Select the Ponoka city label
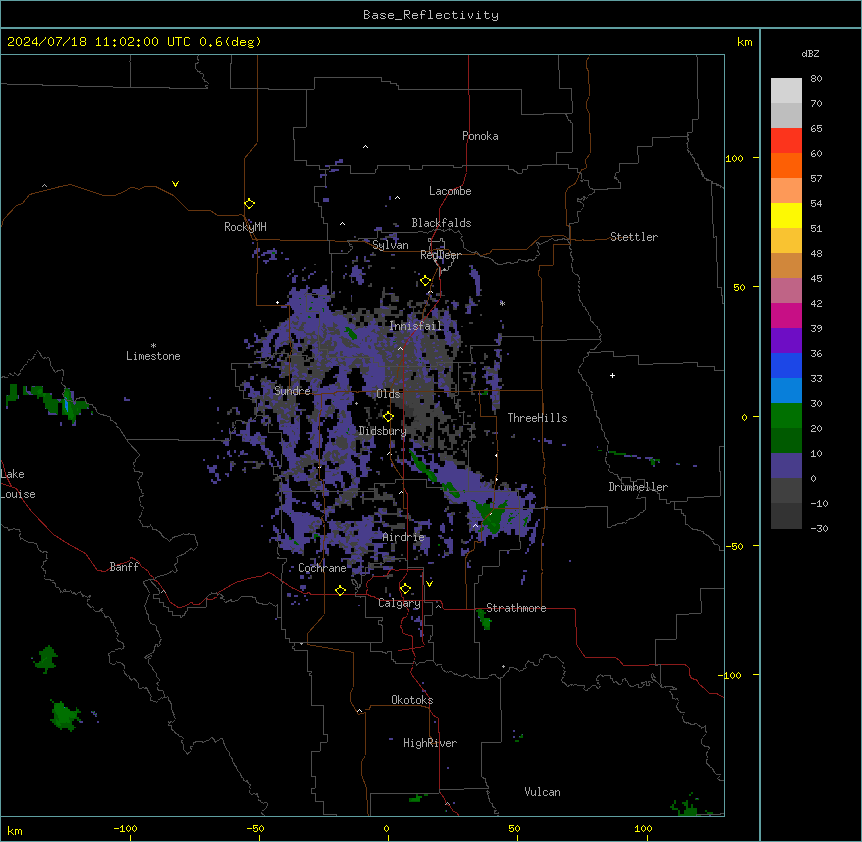Screen dimensions: 862x842 coord(480,136)
